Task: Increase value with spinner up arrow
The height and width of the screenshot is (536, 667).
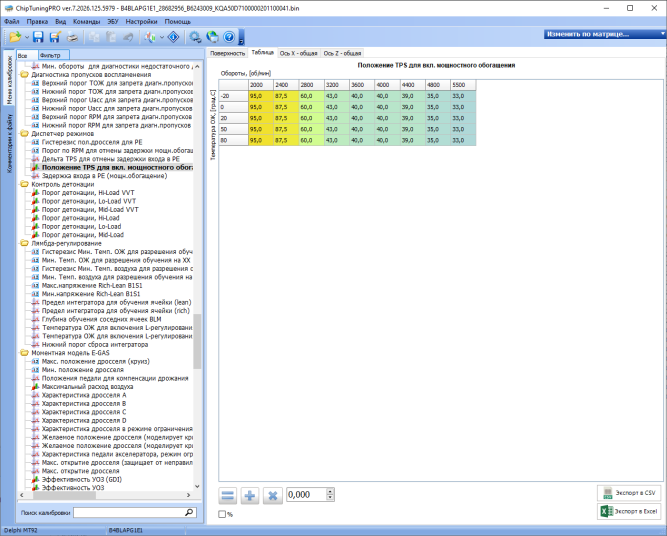Action: tap(330, 491)
